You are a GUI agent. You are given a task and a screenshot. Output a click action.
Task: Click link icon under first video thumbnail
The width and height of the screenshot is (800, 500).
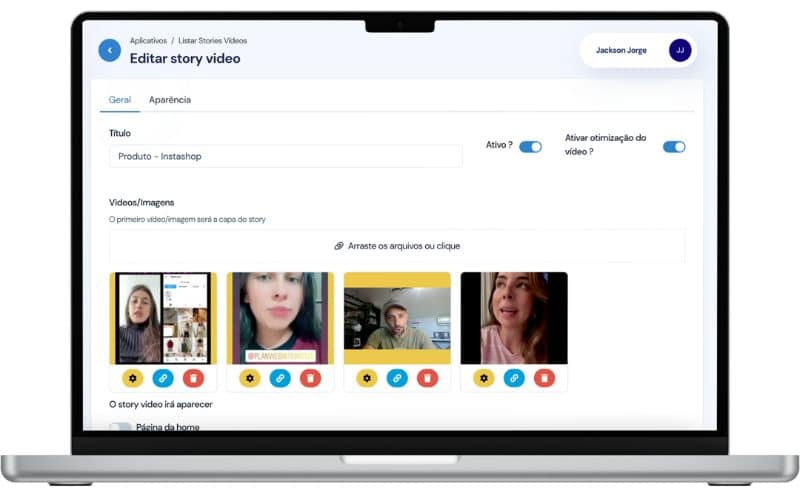click(163, 378)
